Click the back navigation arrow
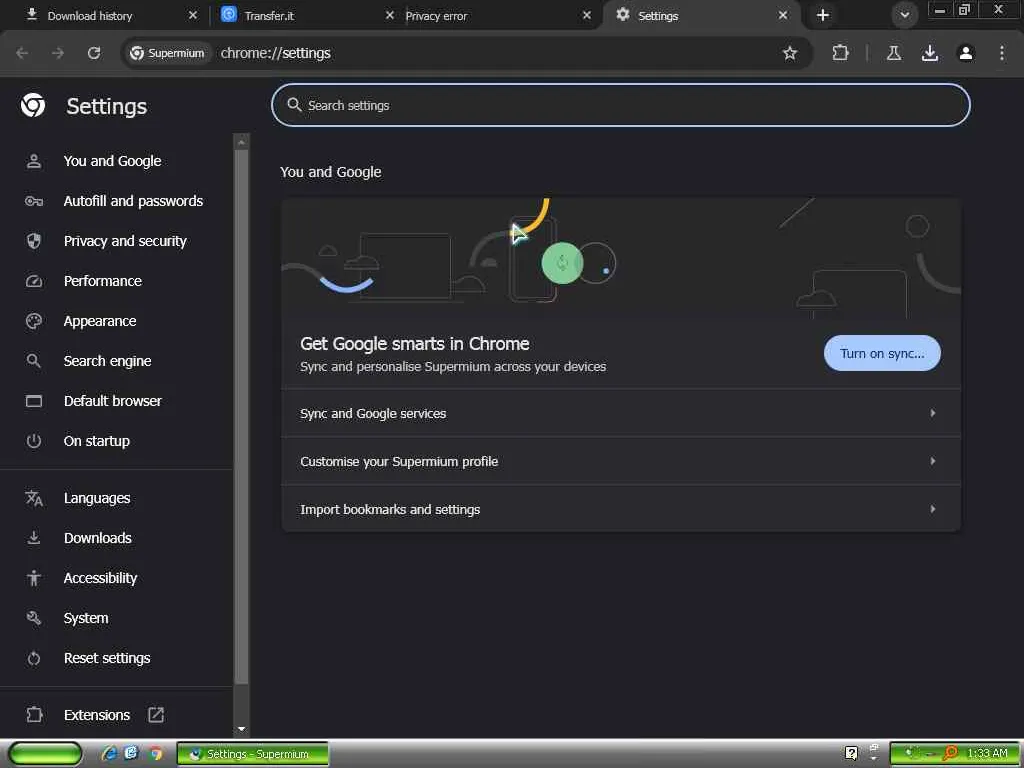1024x768 pixels. pyautogui.click(x=22, y=53)
